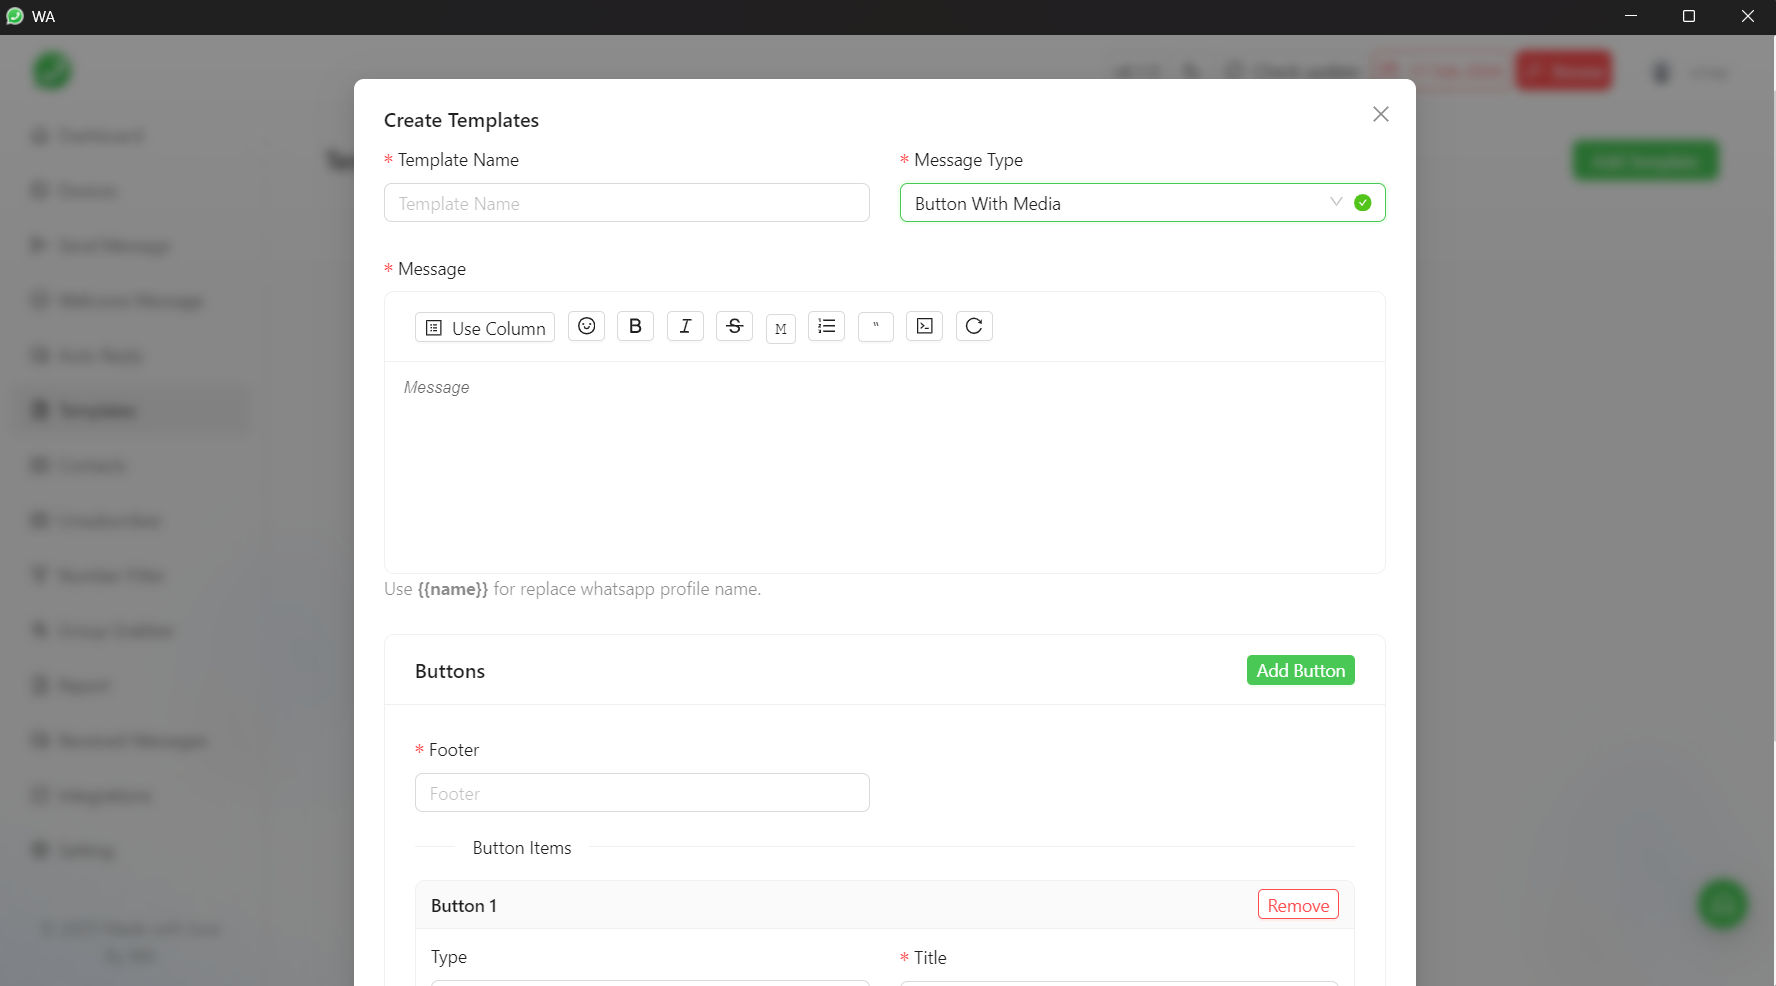This screenshot has height=986, width=1776.
Task: Apply italic formatting to message text
Action: [x=685, y=326]
